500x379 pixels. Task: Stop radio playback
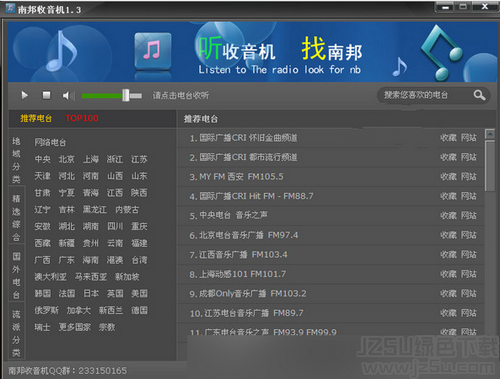(x=46, y=96)
